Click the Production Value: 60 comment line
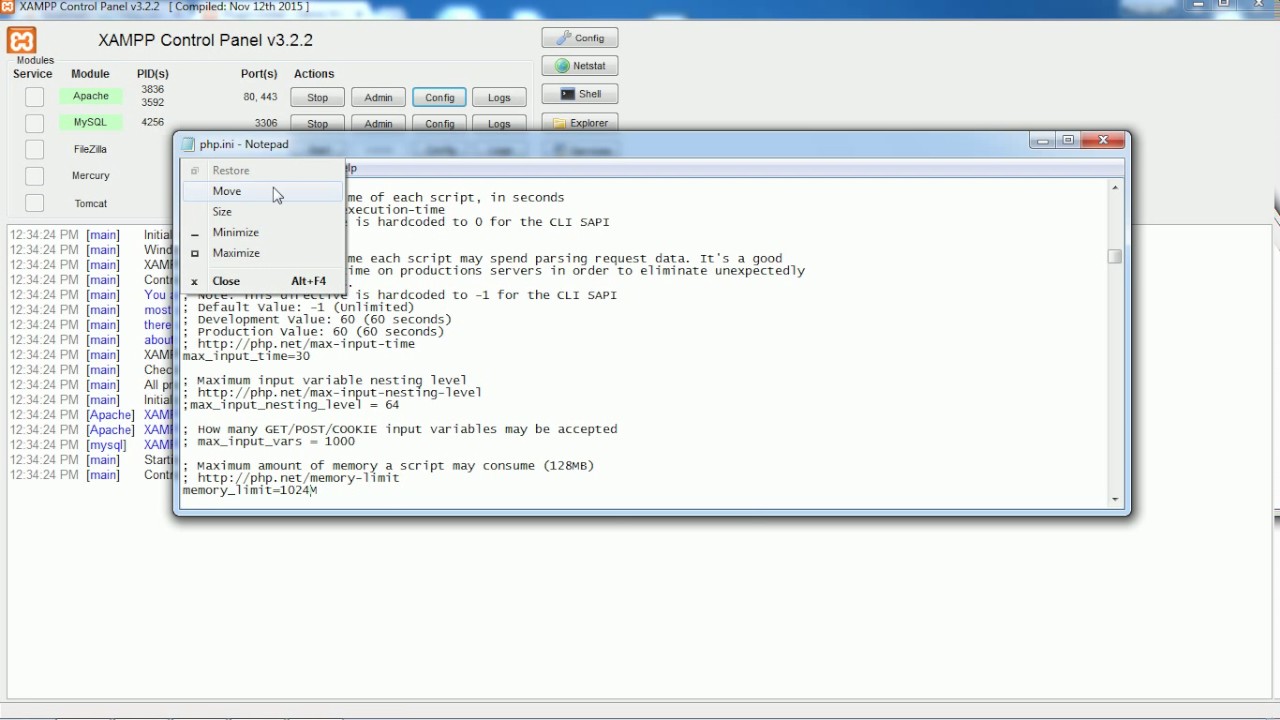1280x720 pixels. coord(313,332)
